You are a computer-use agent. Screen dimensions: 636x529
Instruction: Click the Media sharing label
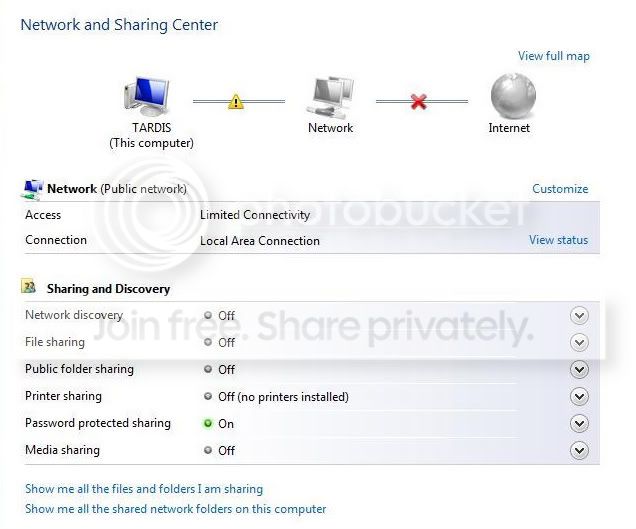tap(62, 450)
